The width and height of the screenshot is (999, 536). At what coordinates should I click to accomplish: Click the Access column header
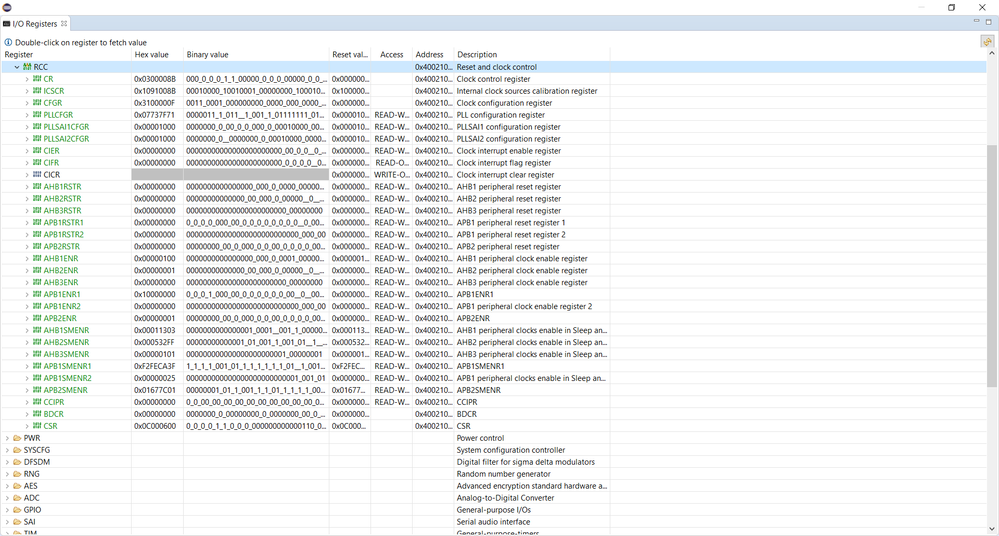(x=391, y=55)
